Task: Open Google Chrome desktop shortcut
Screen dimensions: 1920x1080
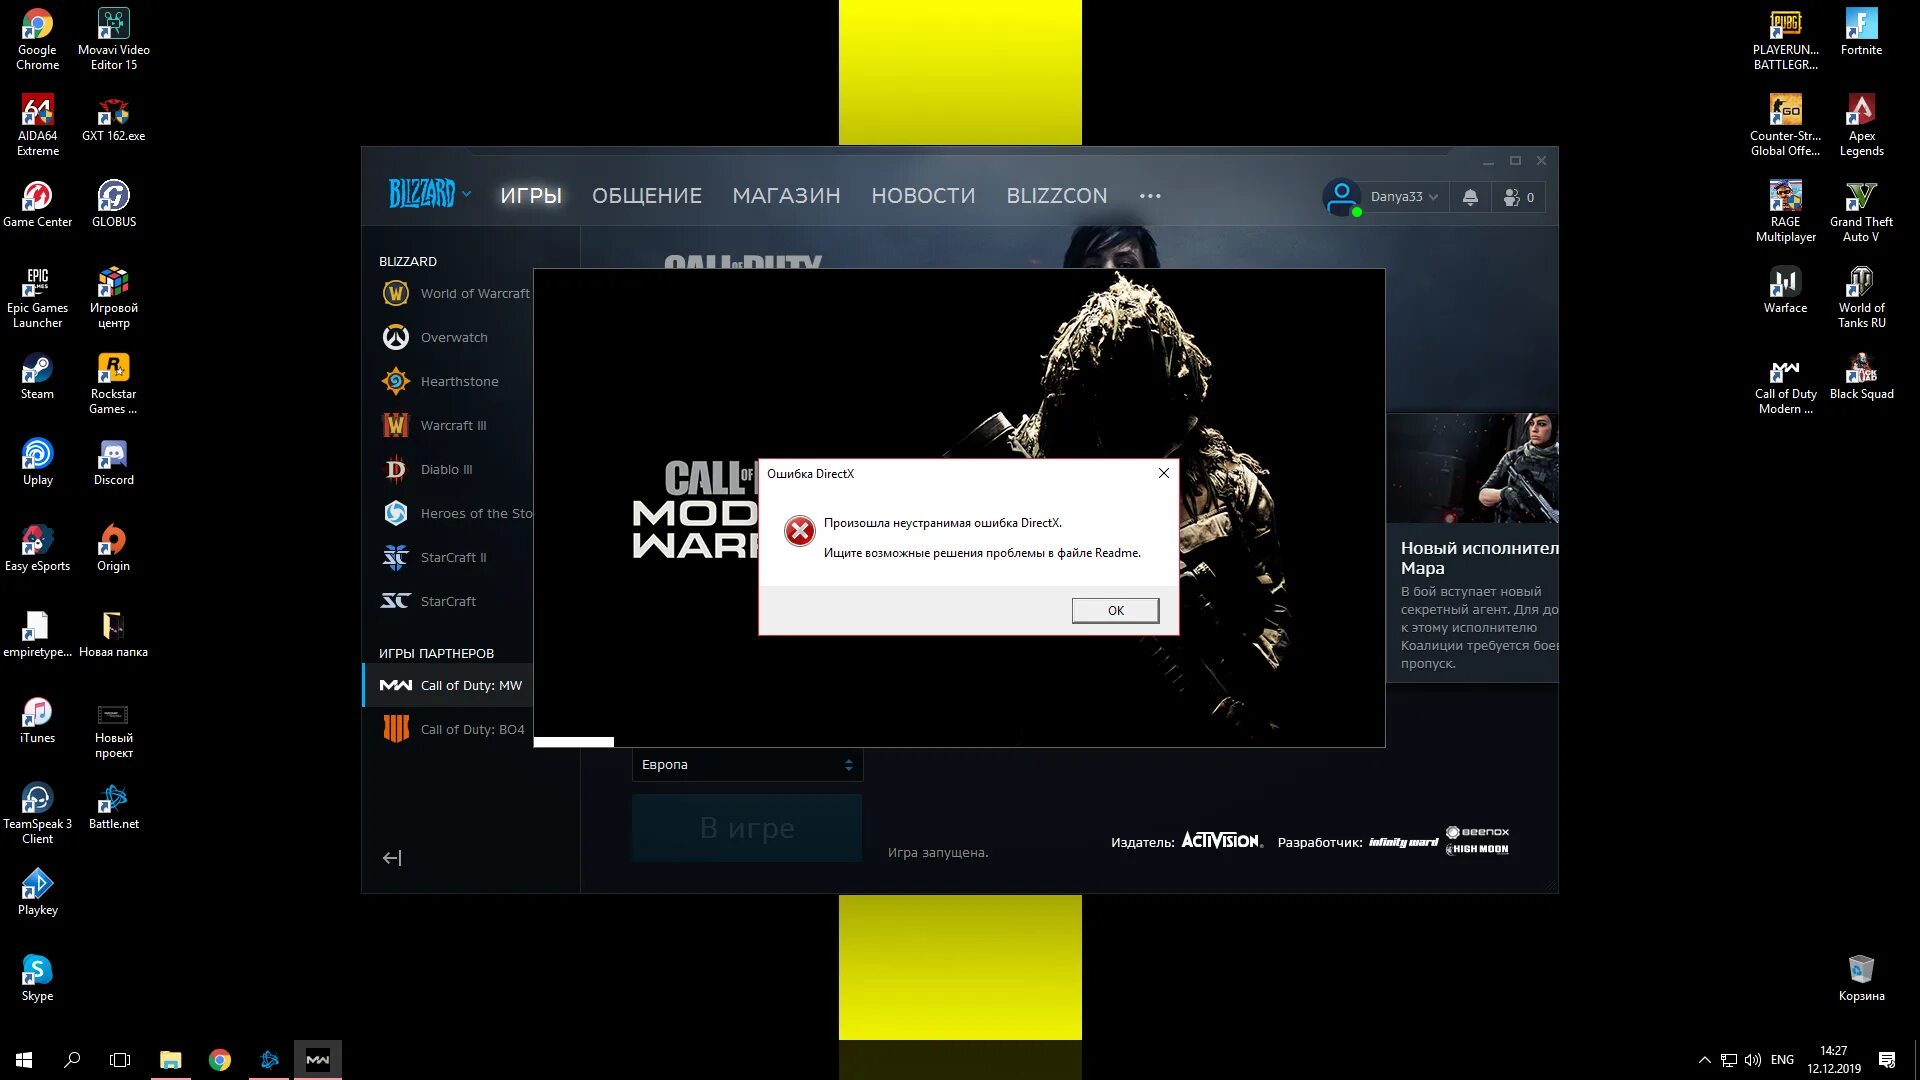Action: click(x=37, y=40)
